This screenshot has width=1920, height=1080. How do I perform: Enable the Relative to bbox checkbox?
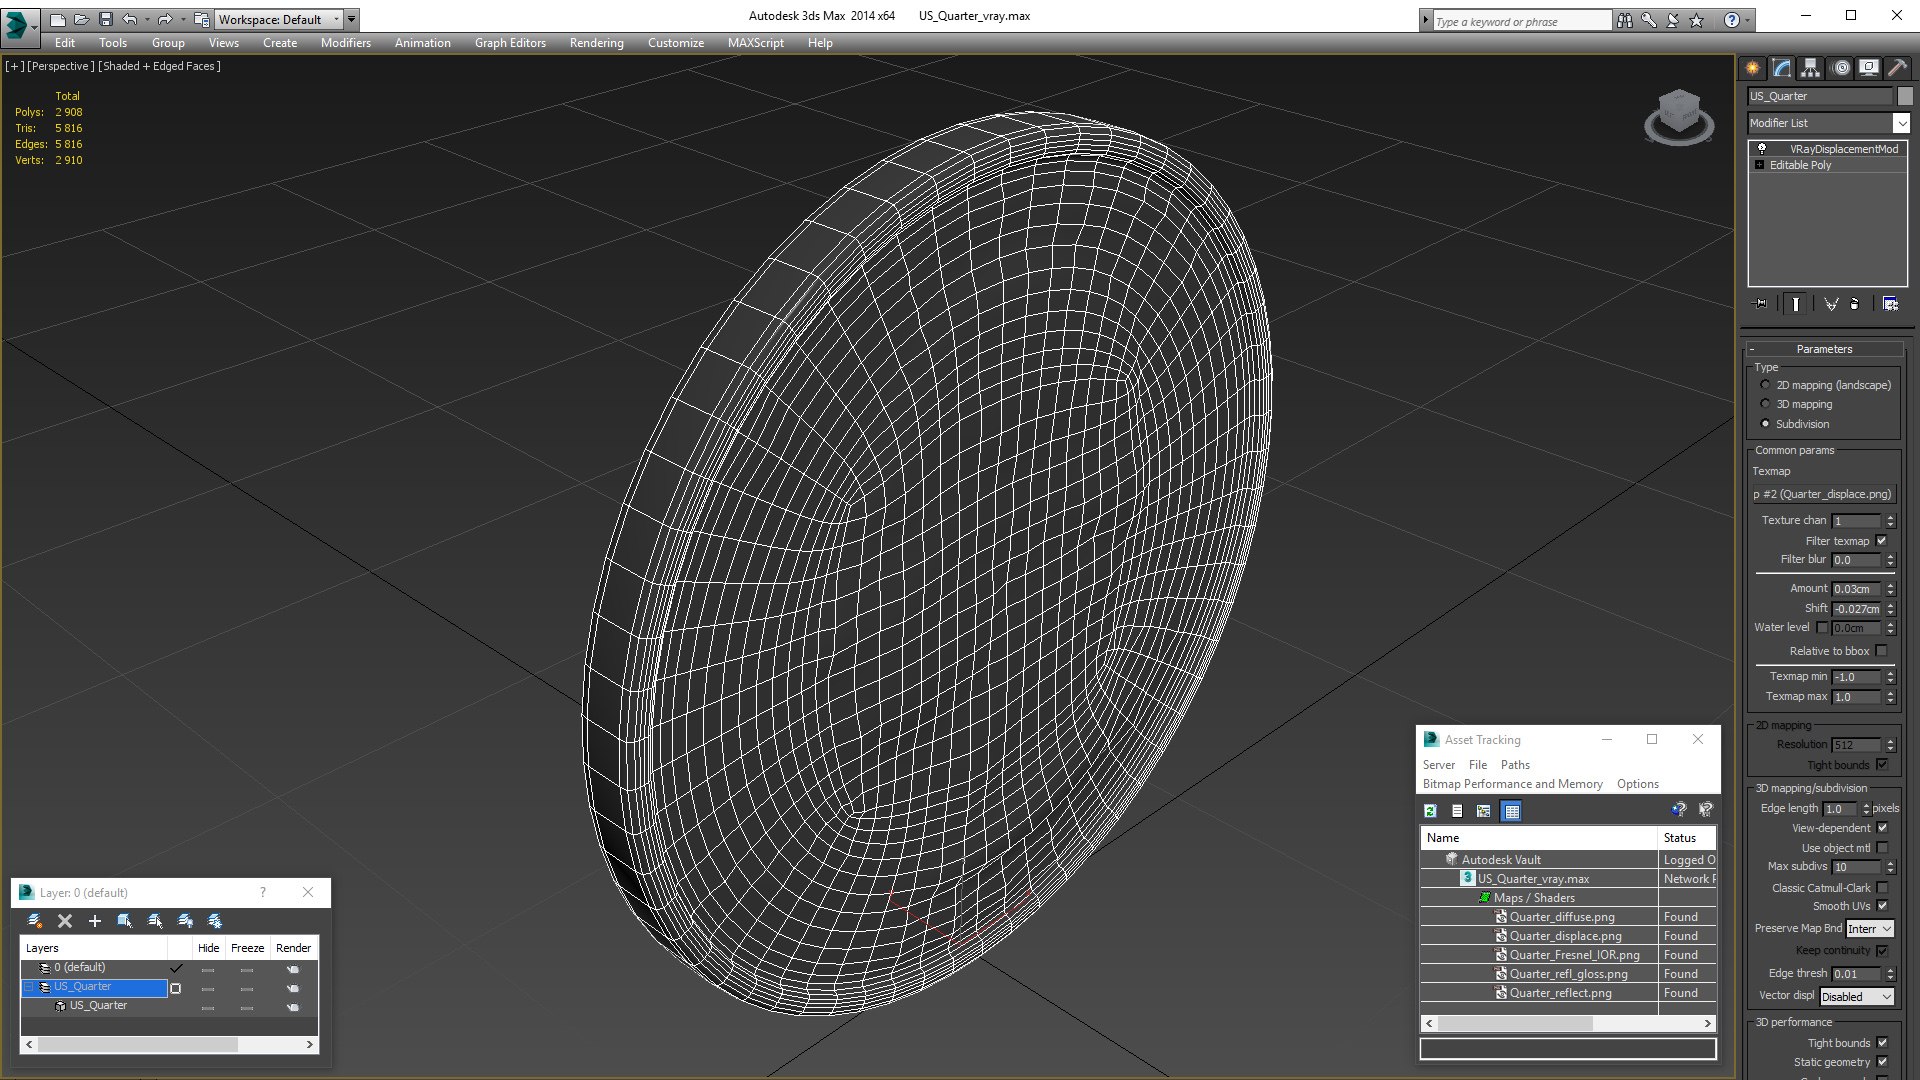pyautogui.click(x=1881, y=651)
